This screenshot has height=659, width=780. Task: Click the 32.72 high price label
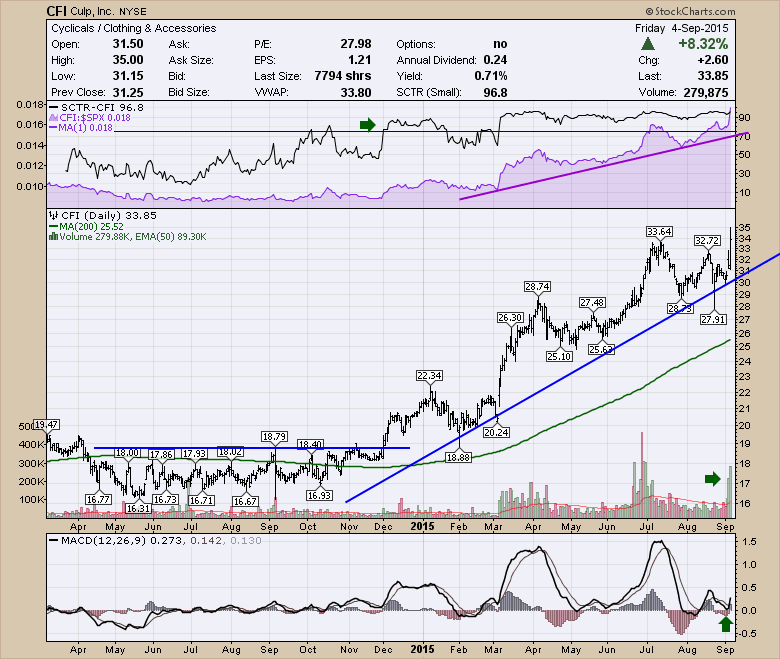coord(707,241)
